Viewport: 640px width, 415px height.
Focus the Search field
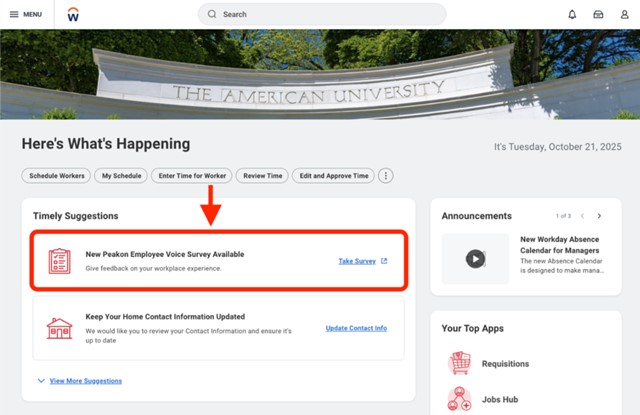pos(322,14)
